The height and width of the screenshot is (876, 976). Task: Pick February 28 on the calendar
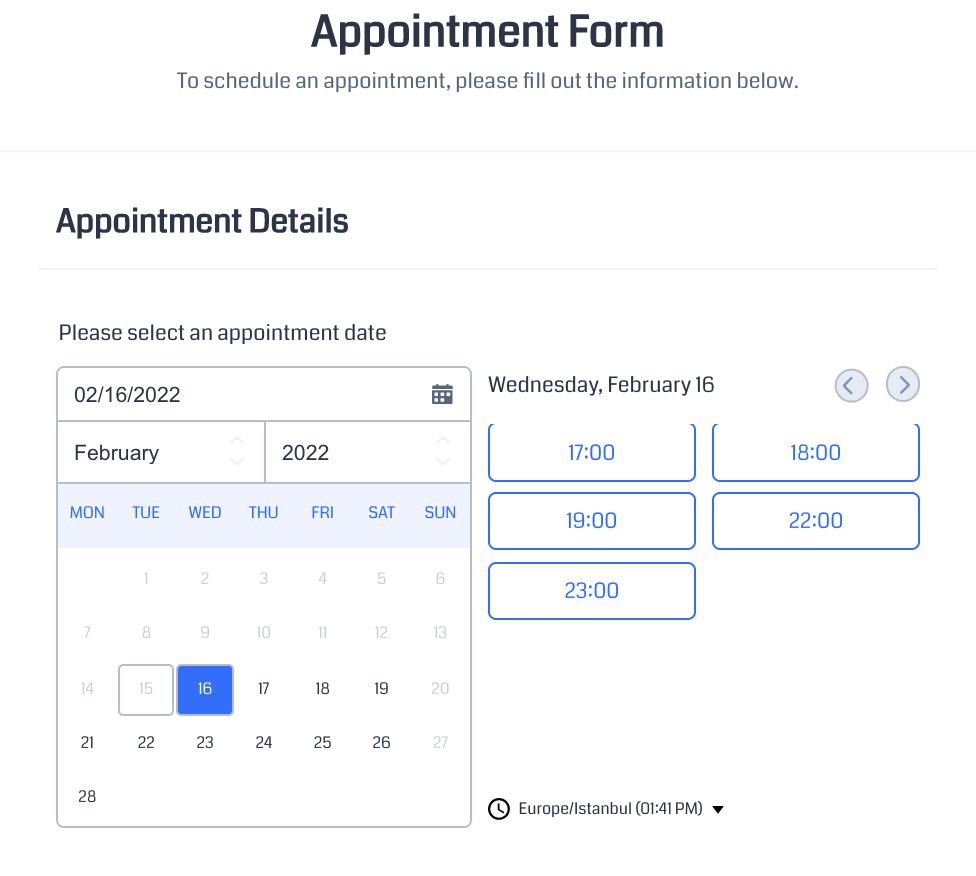pyautogui.click(x=87, y=797)
